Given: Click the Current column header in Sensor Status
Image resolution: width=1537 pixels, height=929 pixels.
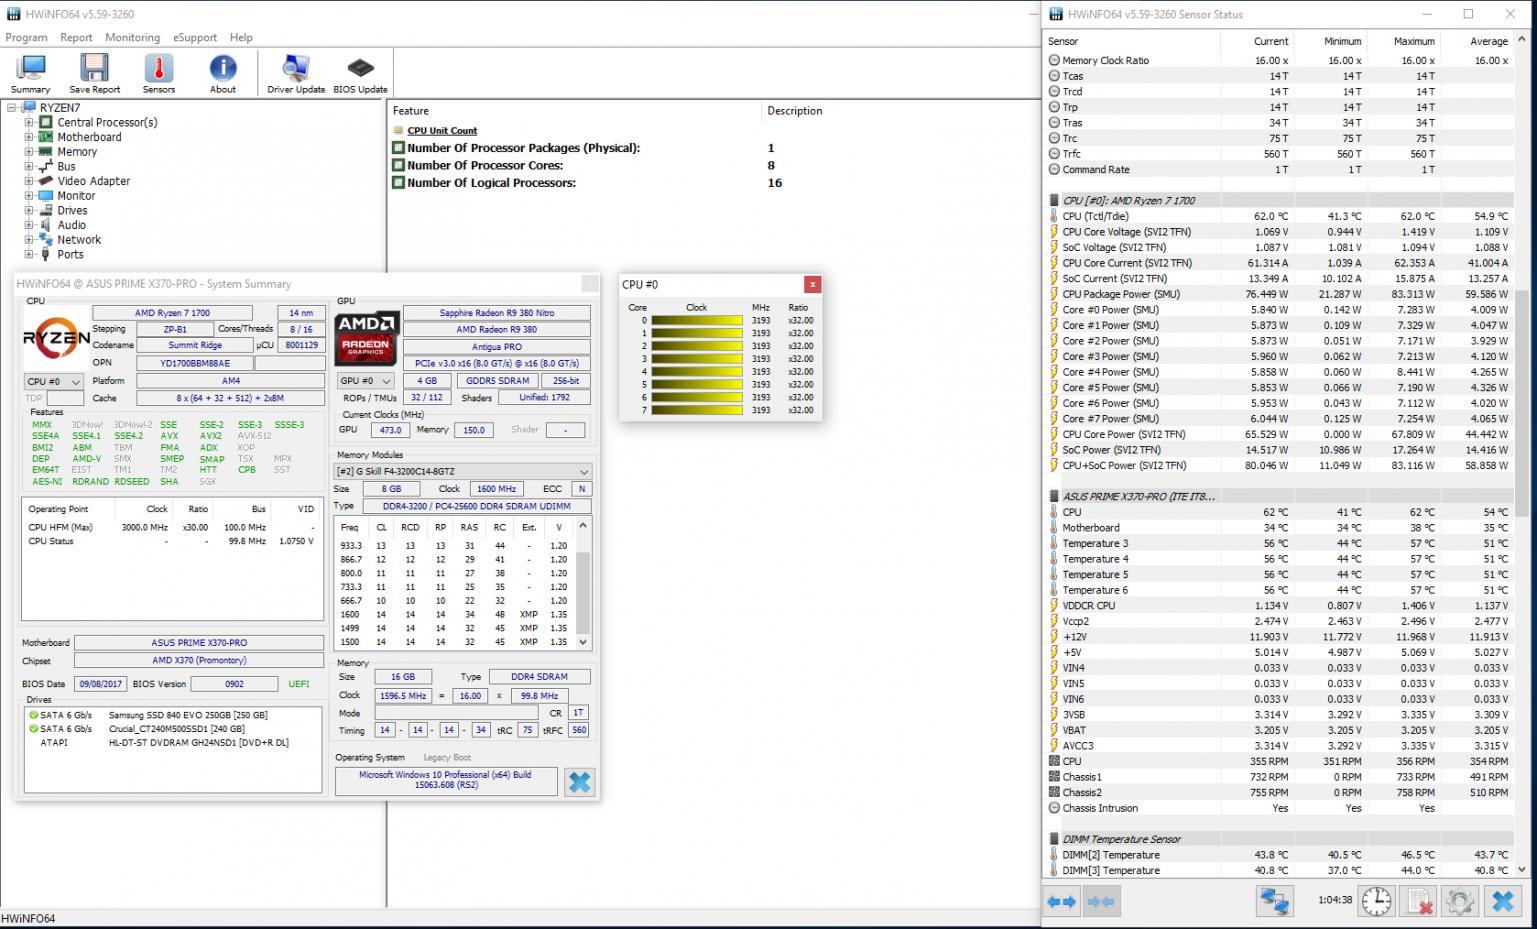Looking at the screenshot, I should point(1270,41).
